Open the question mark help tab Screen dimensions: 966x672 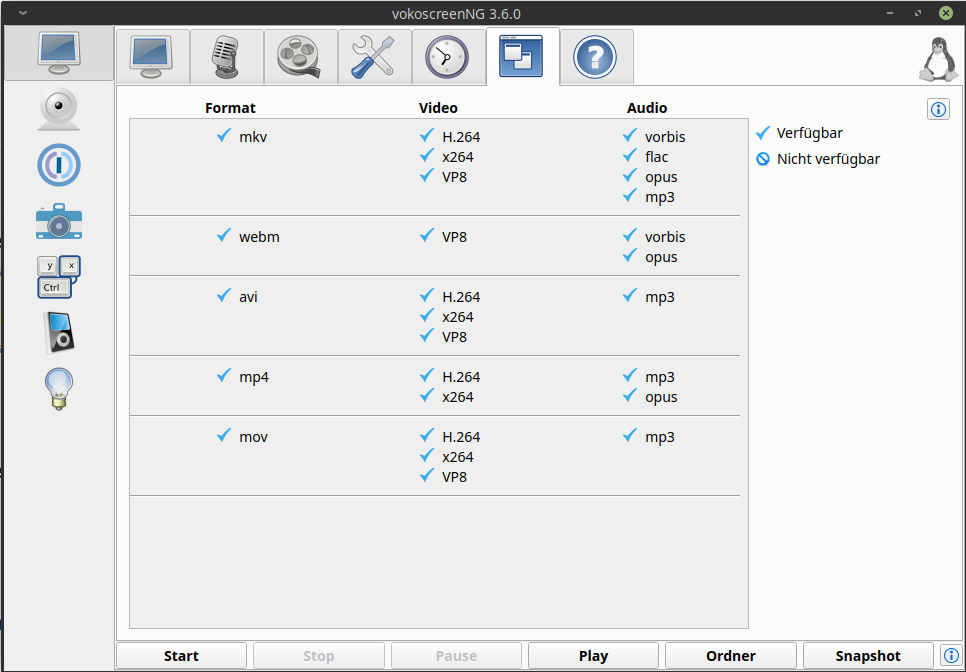596,57
